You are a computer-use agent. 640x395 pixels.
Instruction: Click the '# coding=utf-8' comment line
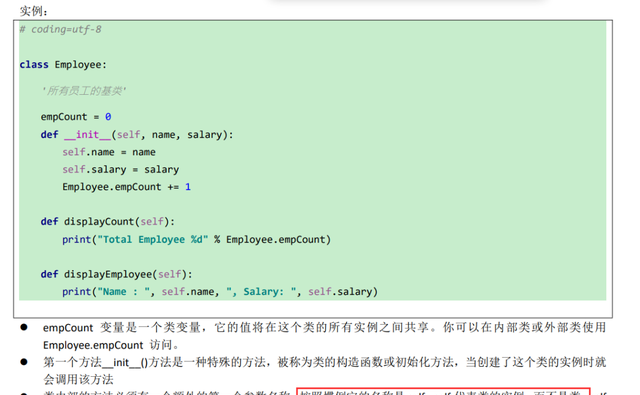pyautogui.click(x=60, y=29)
